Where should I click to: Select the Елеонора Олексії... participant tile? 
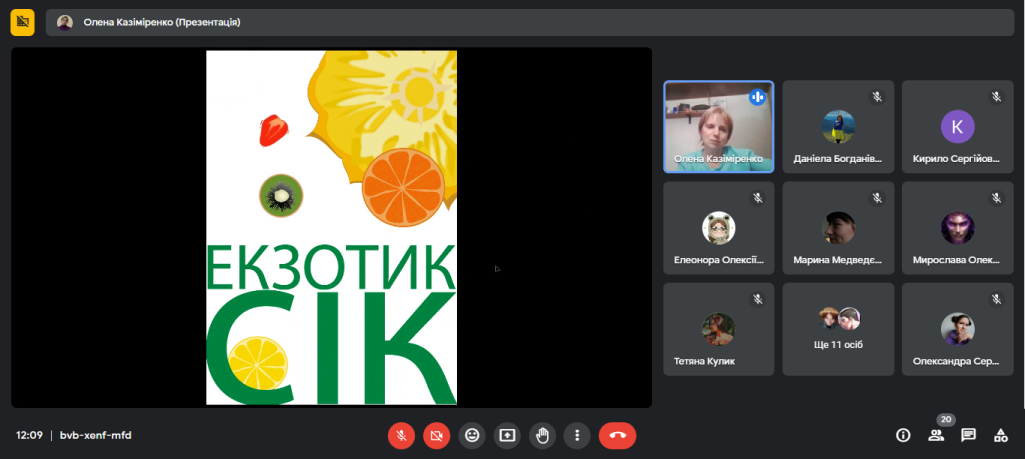tap(718, 228)
